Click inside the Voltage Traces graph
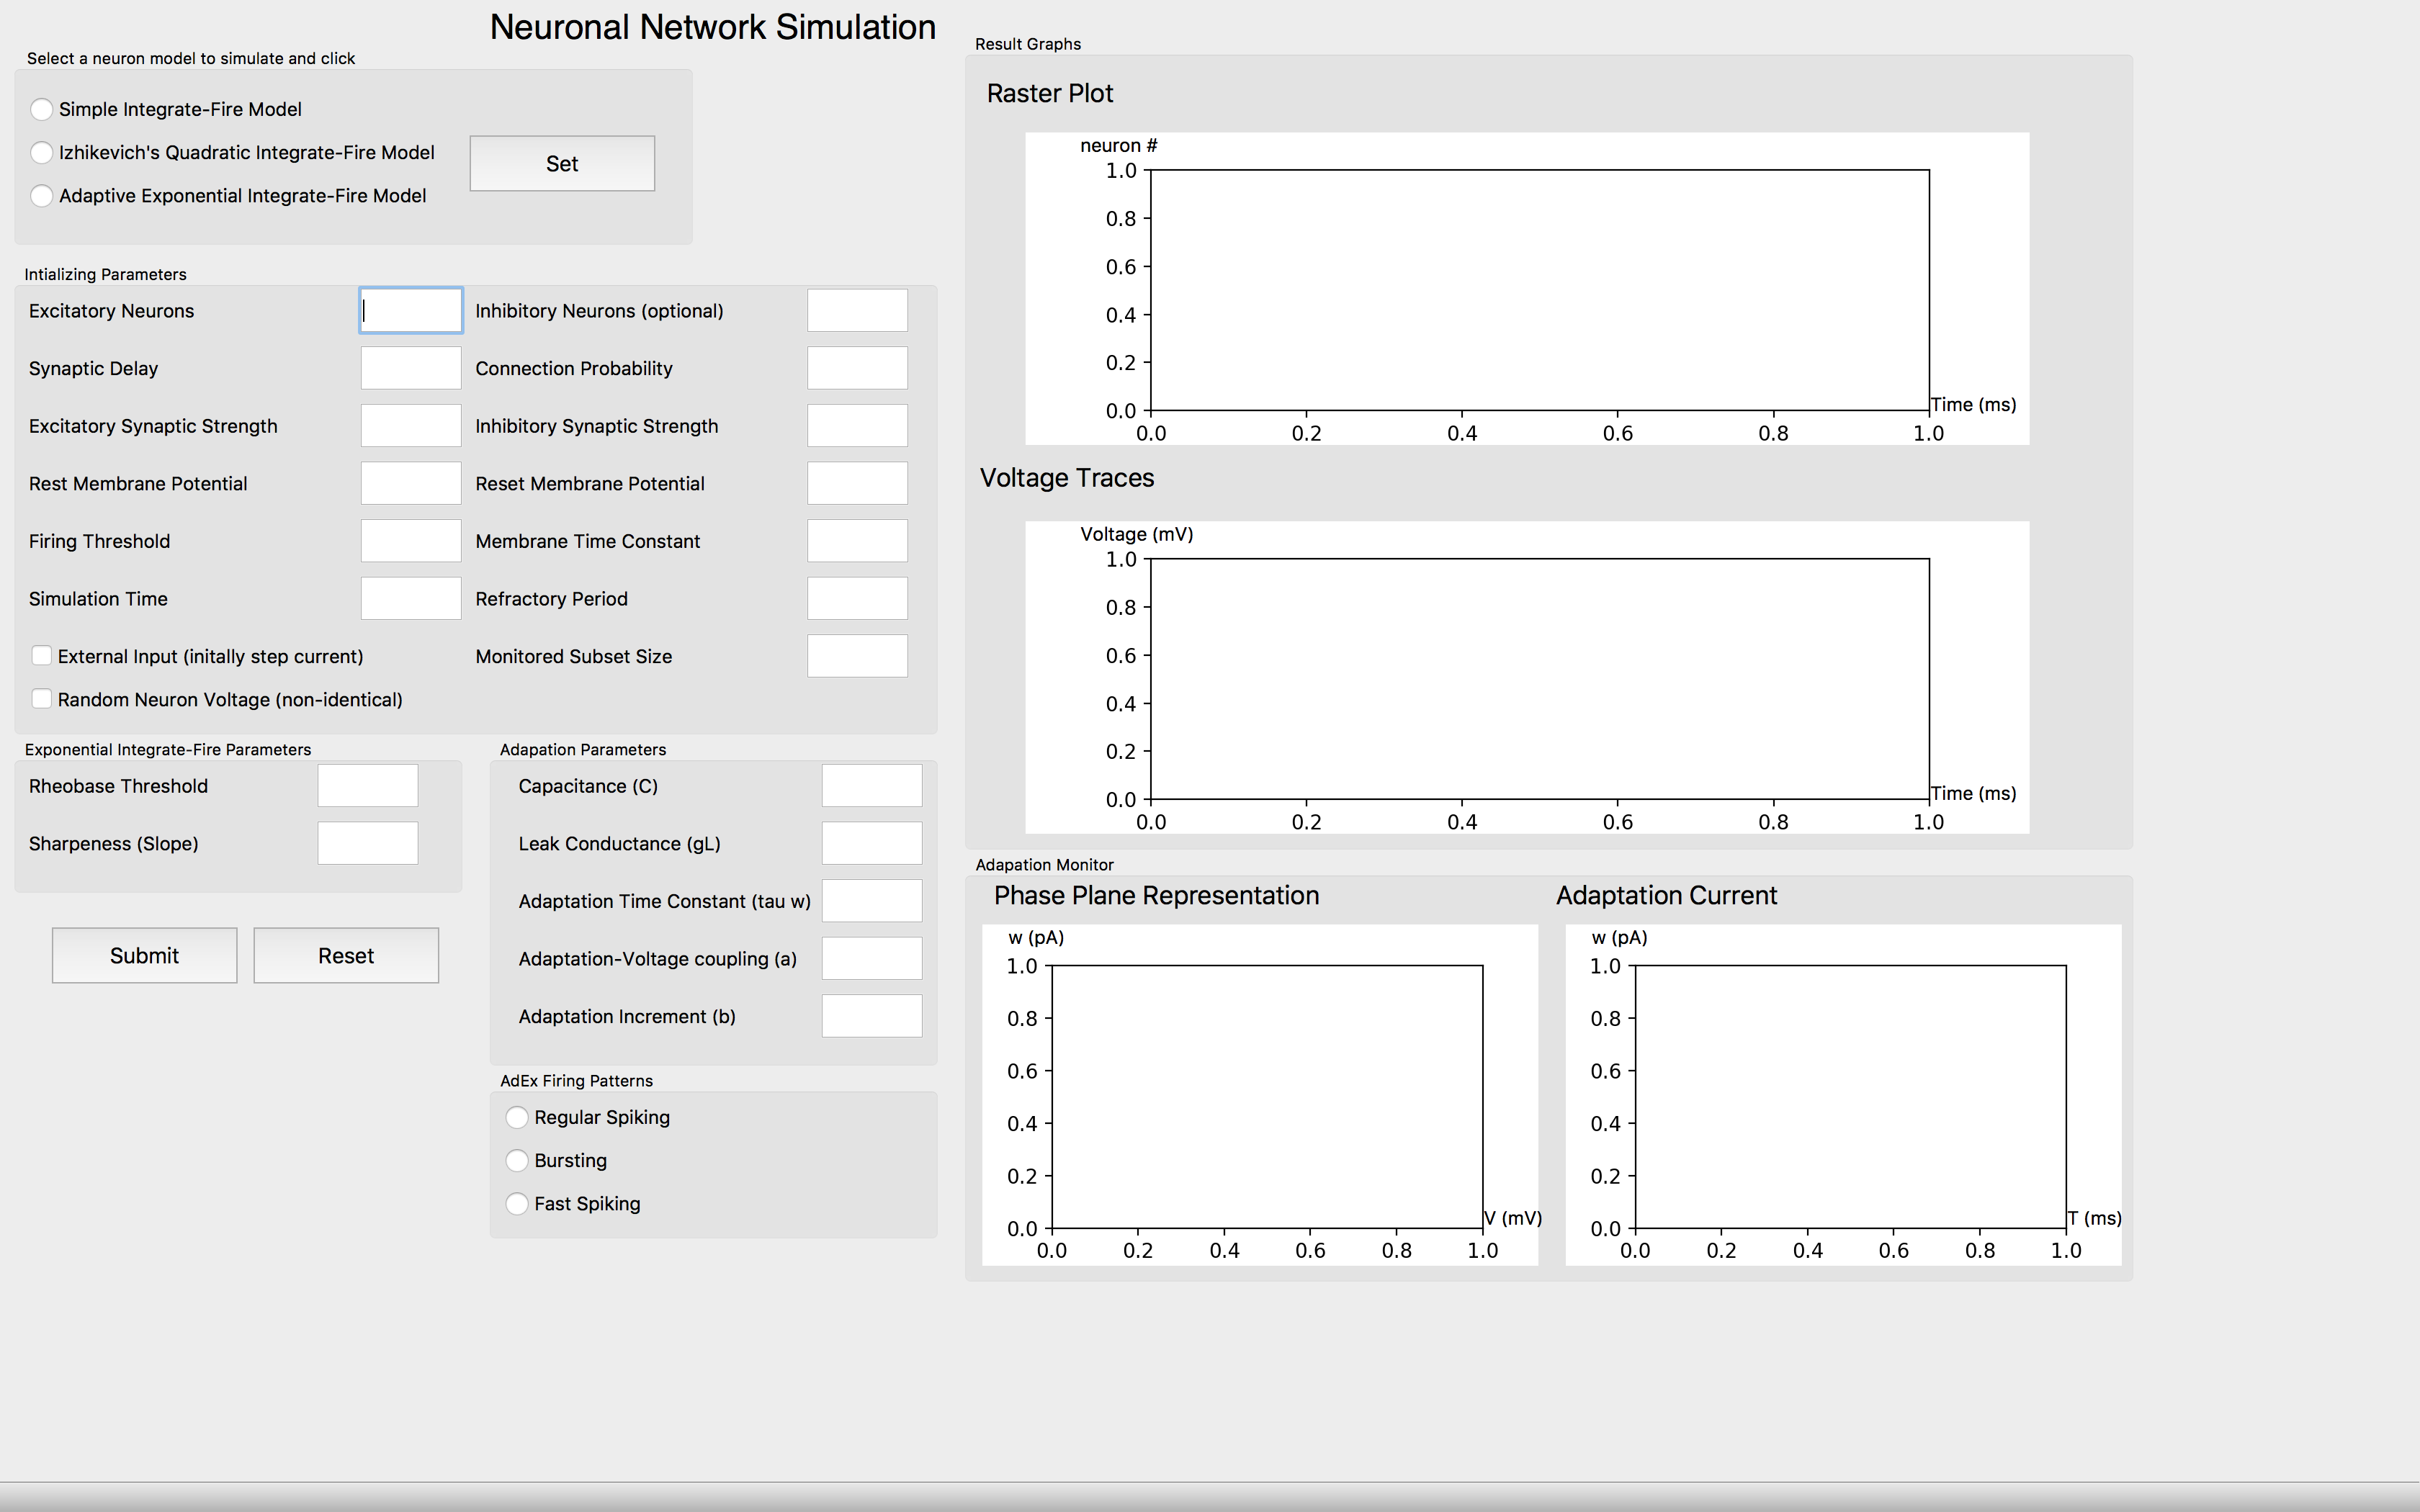This screenshot has height=1512, width=2420. [1540, 679]
